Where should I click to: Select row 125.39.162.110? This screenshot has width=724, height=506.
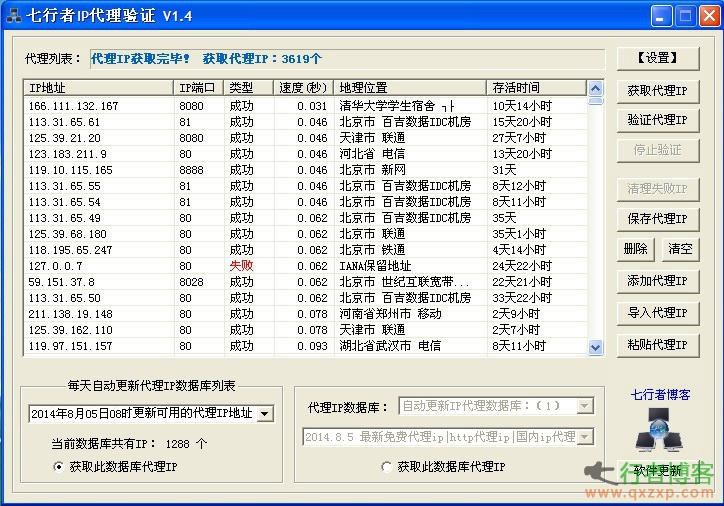tap(305, 330)
